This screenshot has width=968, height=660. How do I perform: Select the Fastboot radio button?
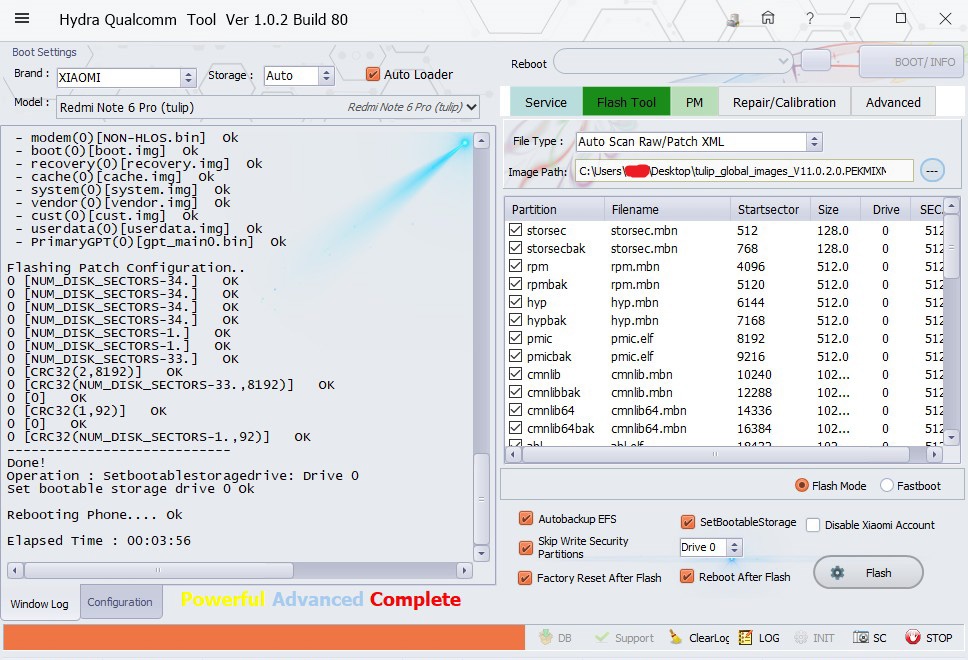point(887,486)
